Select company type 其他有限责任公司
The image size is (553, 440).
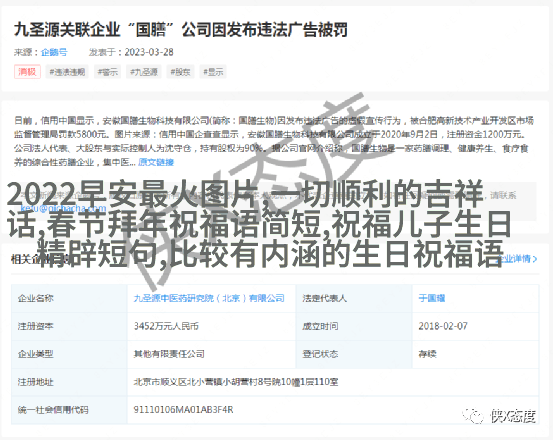pos(169,354)
